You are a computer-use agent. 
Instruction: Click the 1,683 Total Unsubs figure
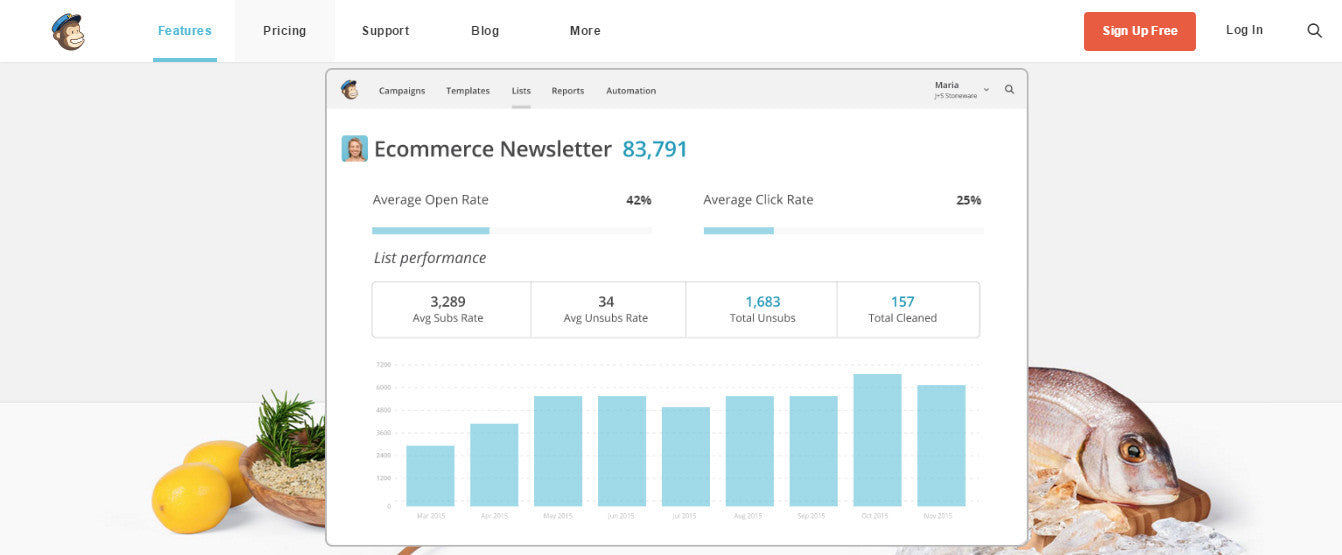tap(762, 302)
